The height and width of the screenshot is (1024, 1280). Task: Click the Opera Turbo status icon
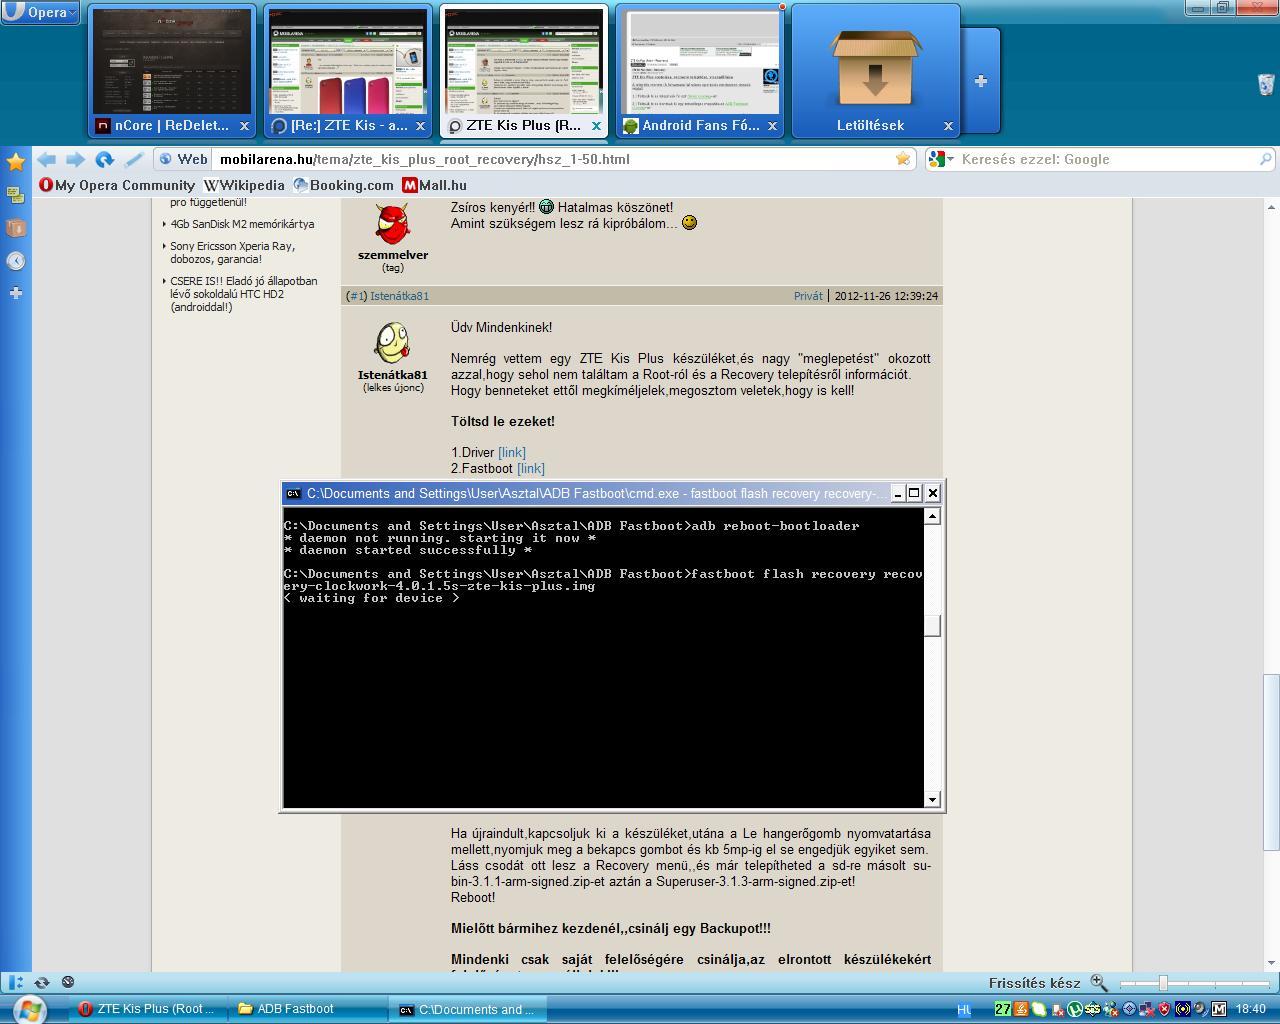68,983
